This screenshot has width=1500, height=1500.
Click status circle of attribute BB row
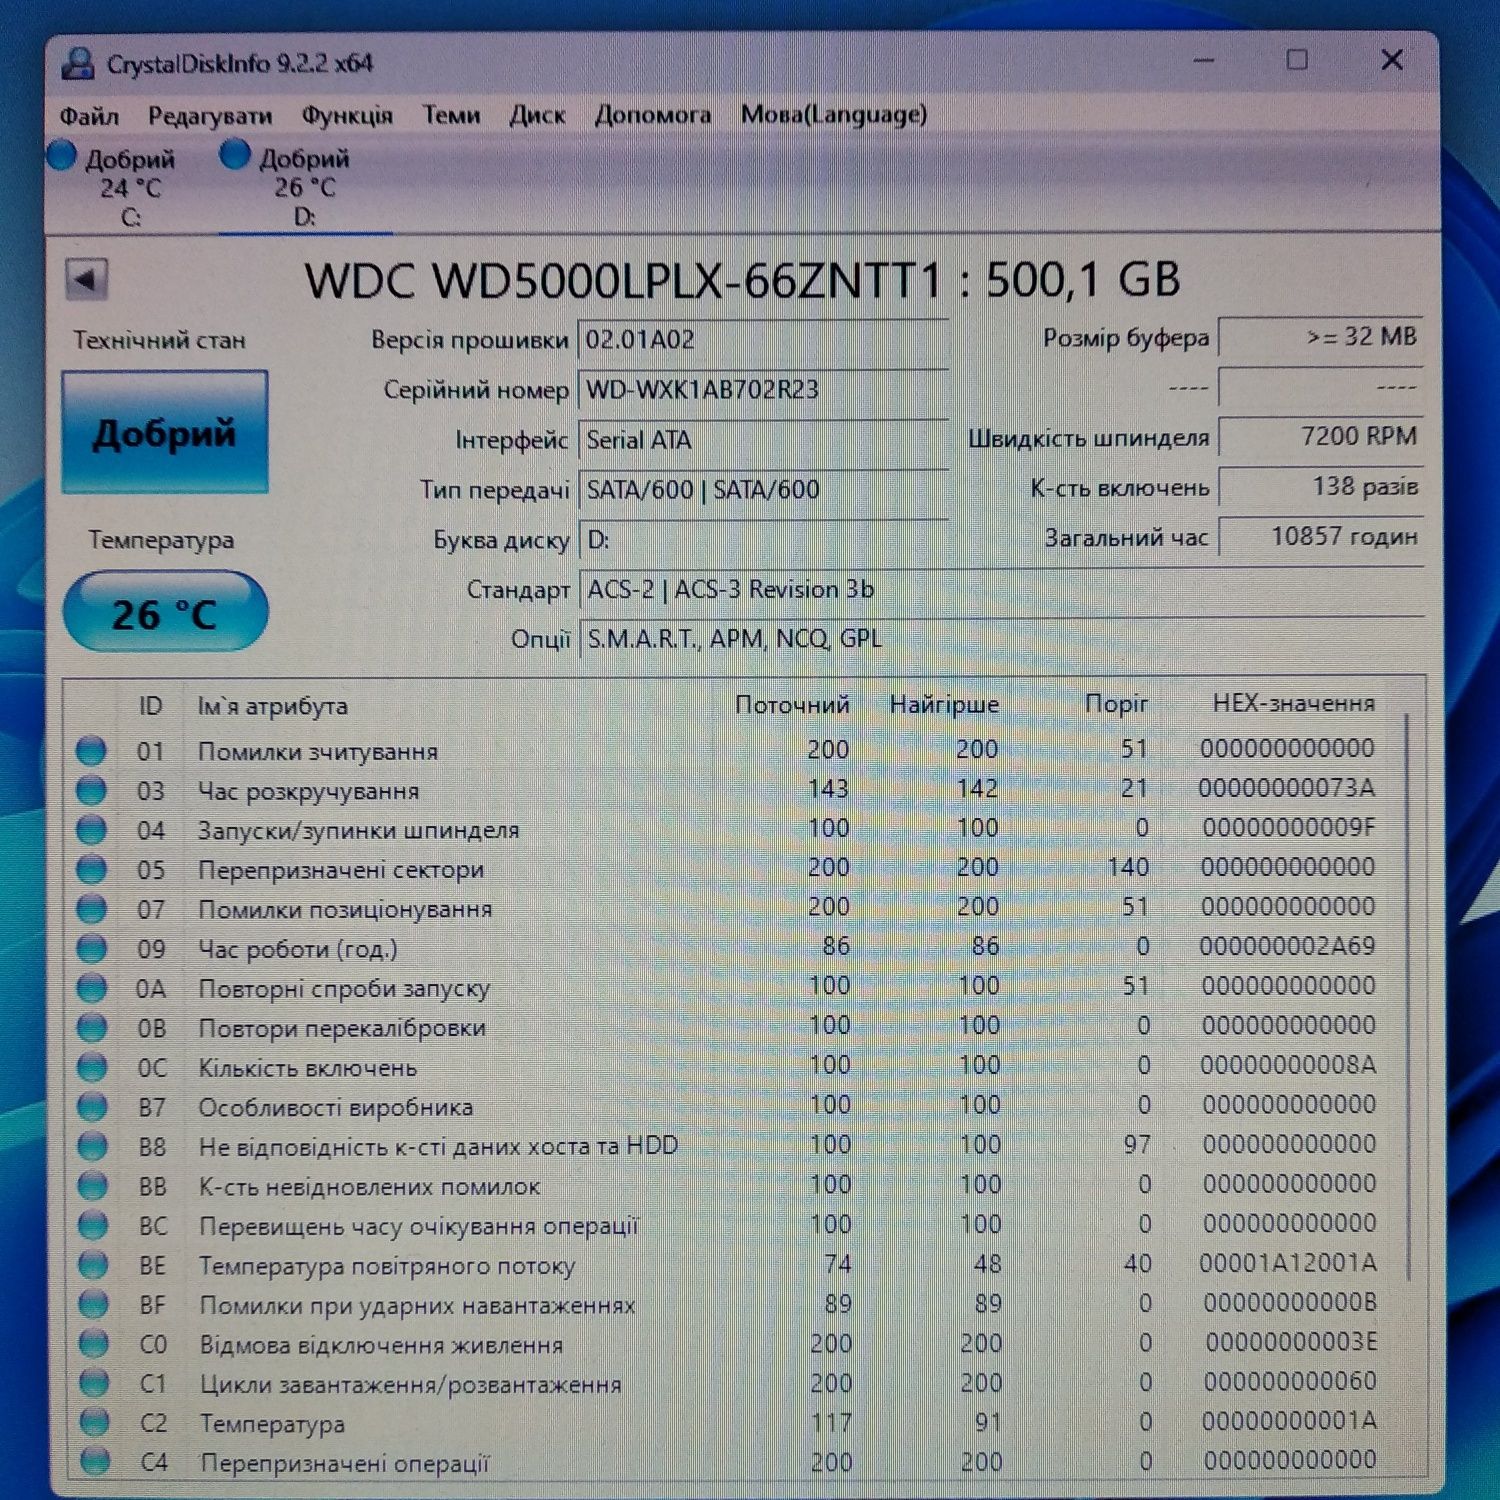[x=93, y=1186]
